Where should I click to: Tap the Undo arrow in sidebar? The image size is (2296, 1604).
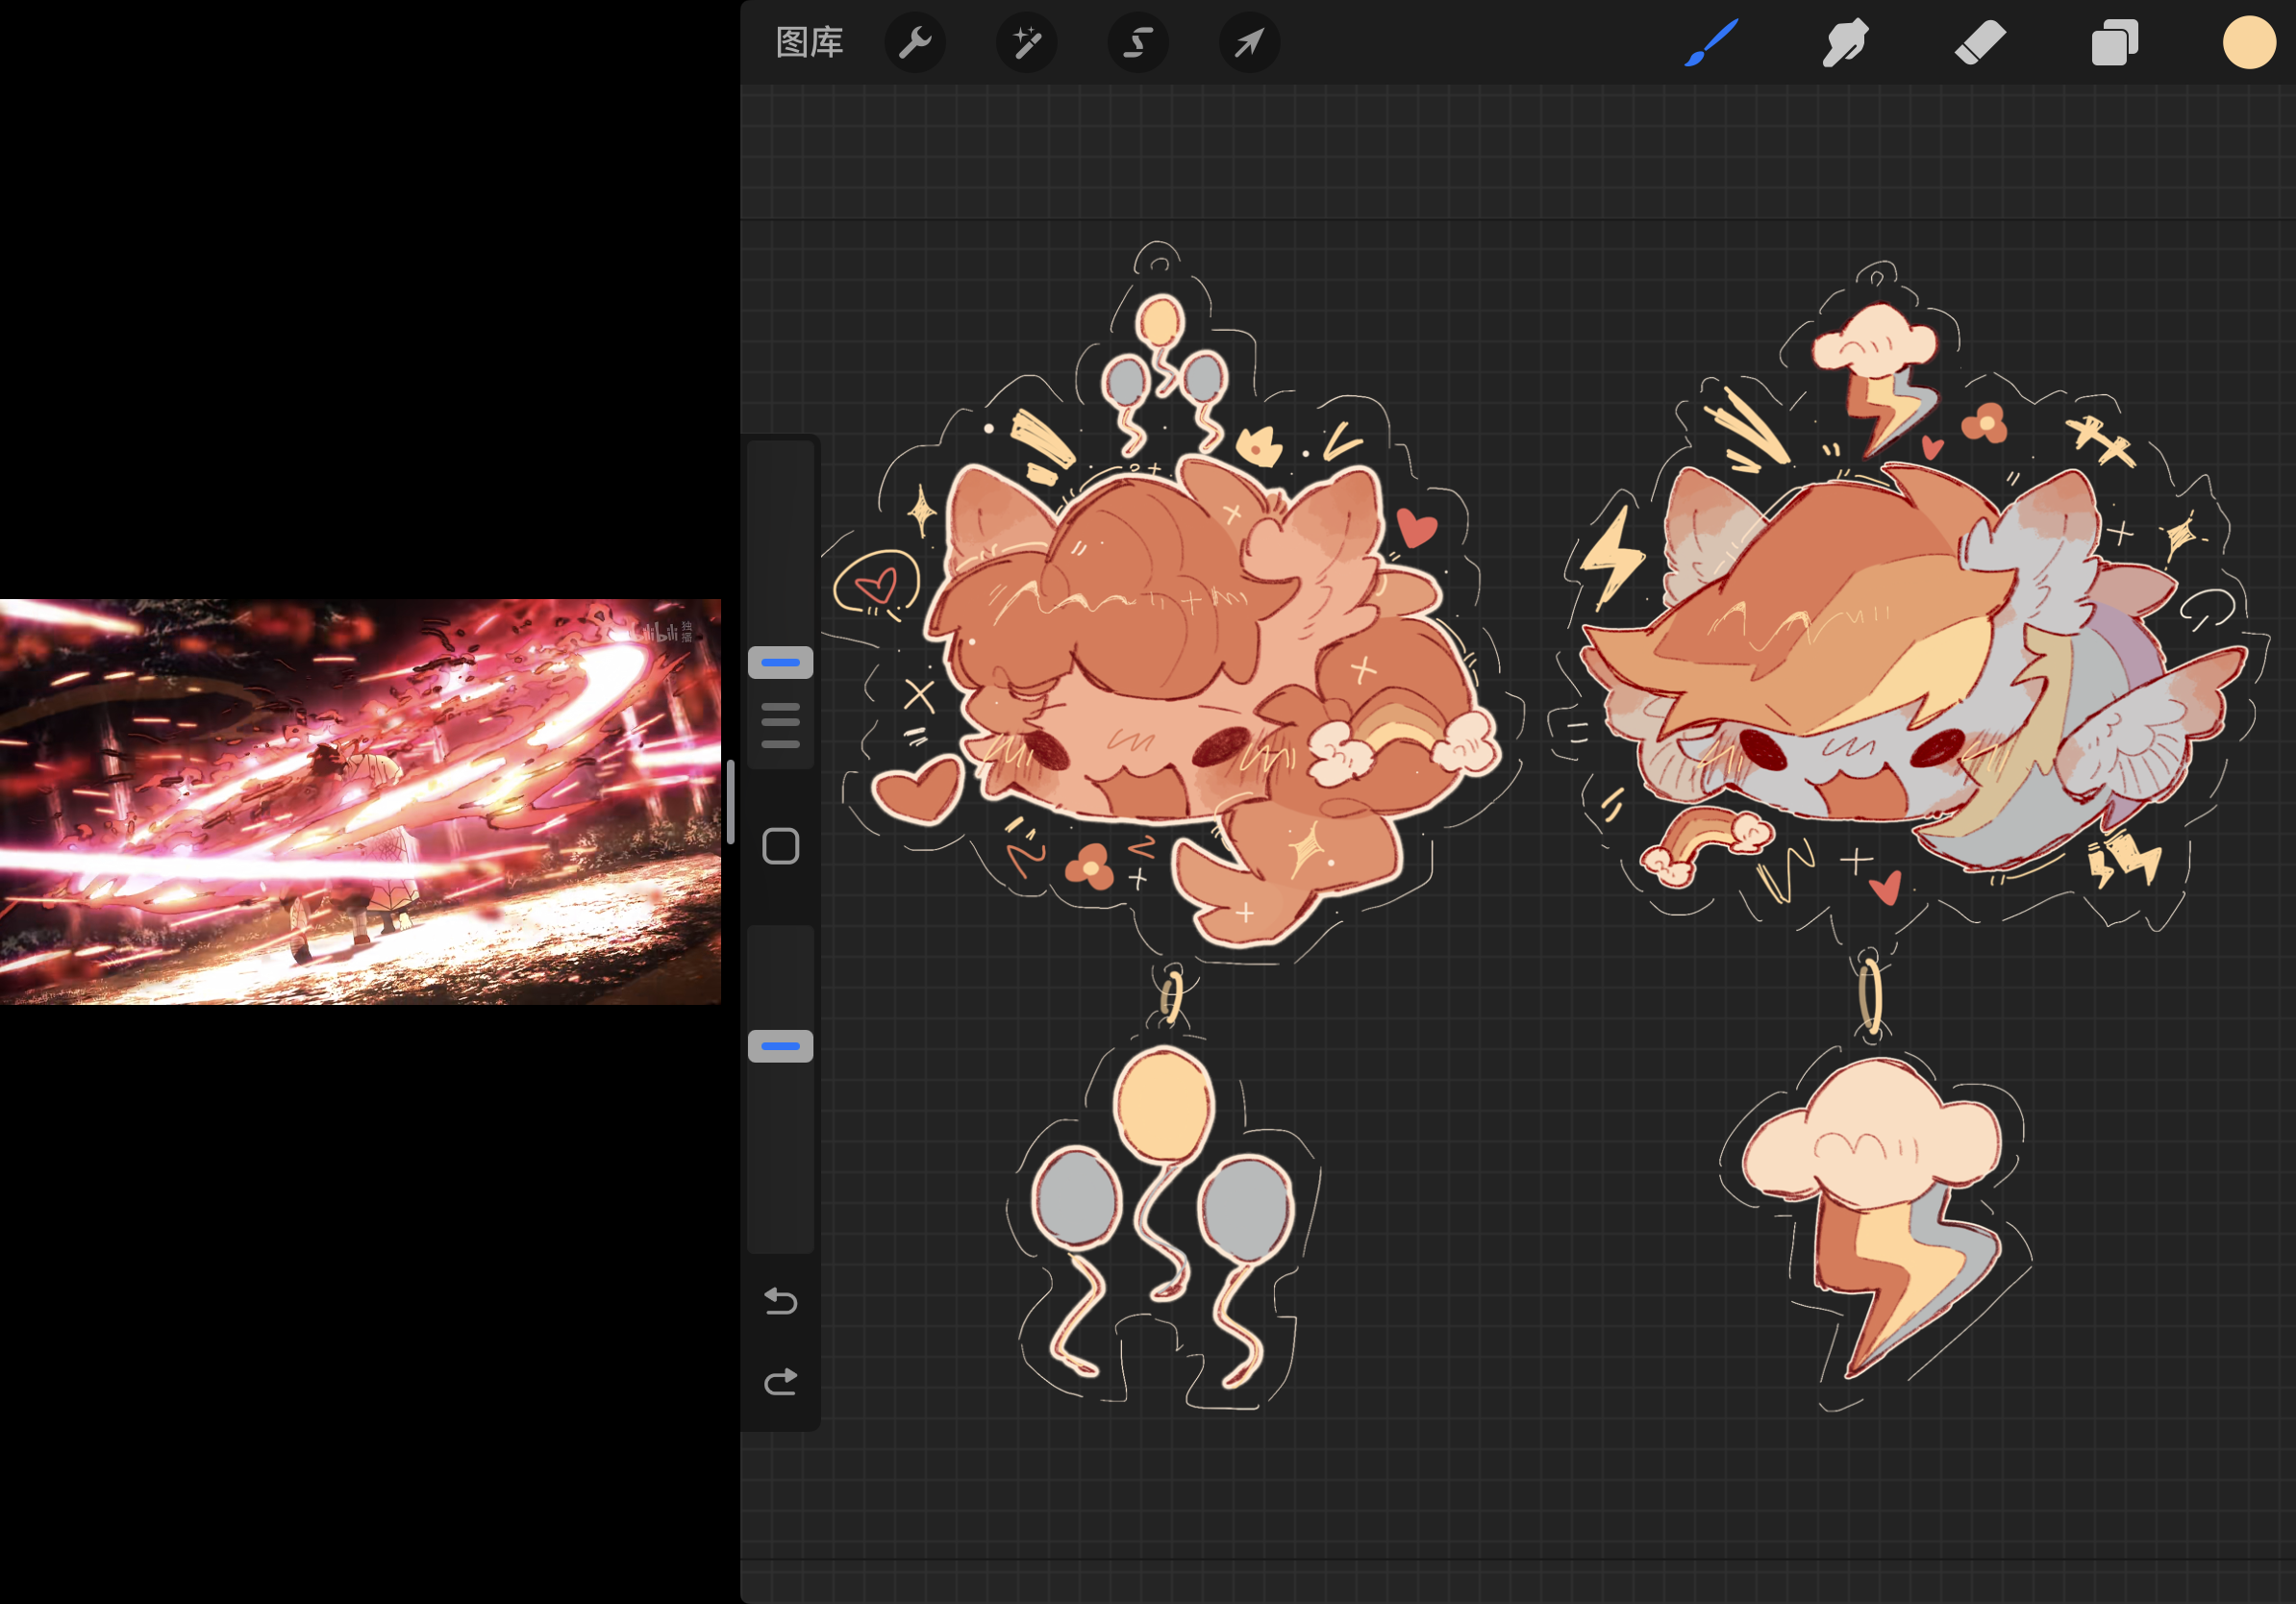pyautogui.click(x=780, y=1301)
